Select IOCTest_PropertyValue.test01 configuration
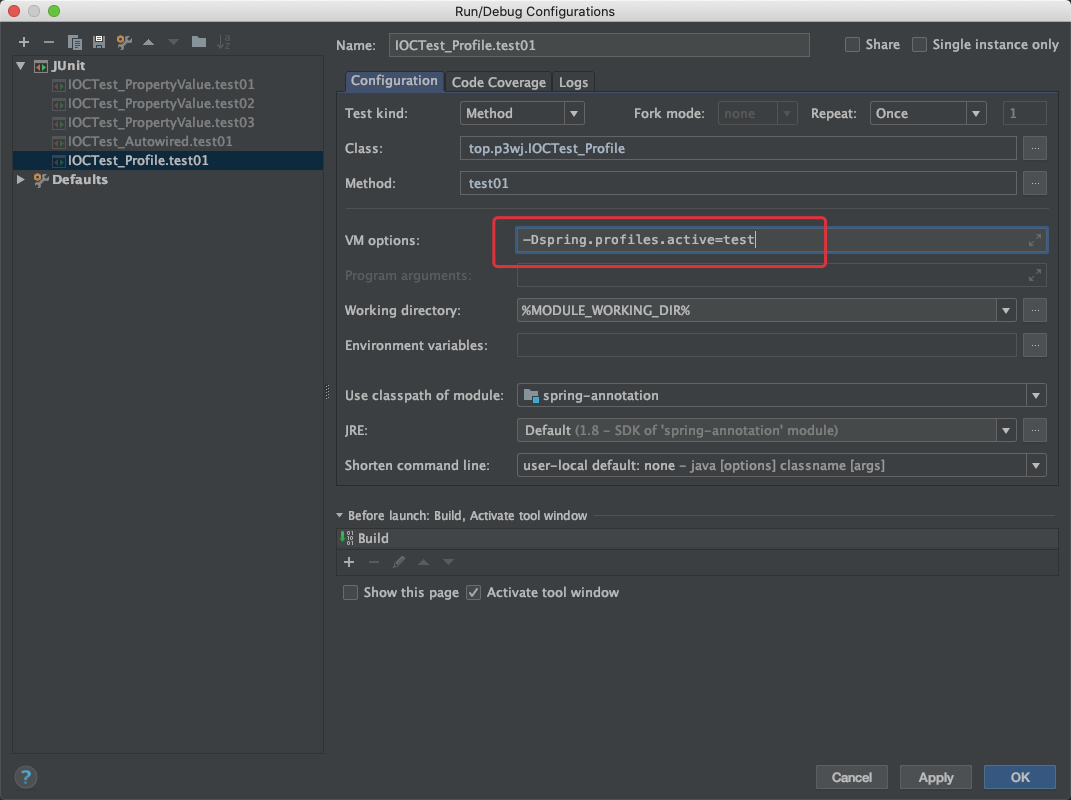1071x800 pixels. pyautogui.click(x=168, y=84)
